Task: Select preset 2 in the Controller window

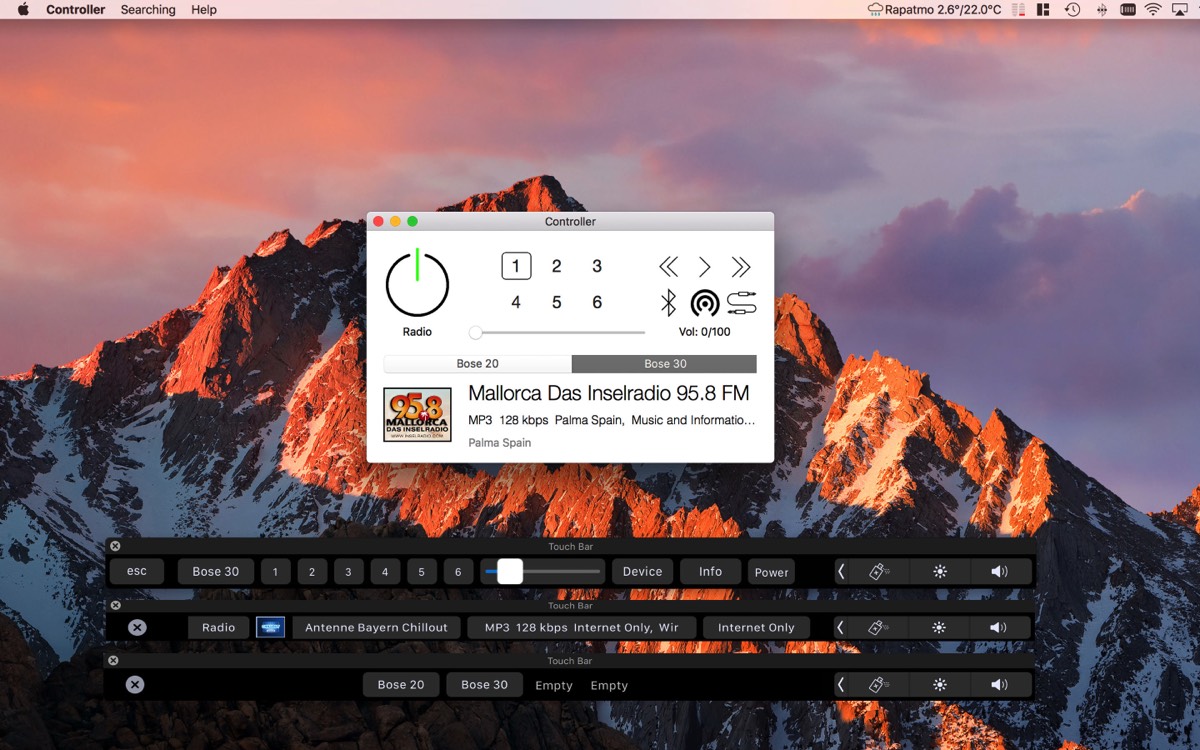Action: 557,266
